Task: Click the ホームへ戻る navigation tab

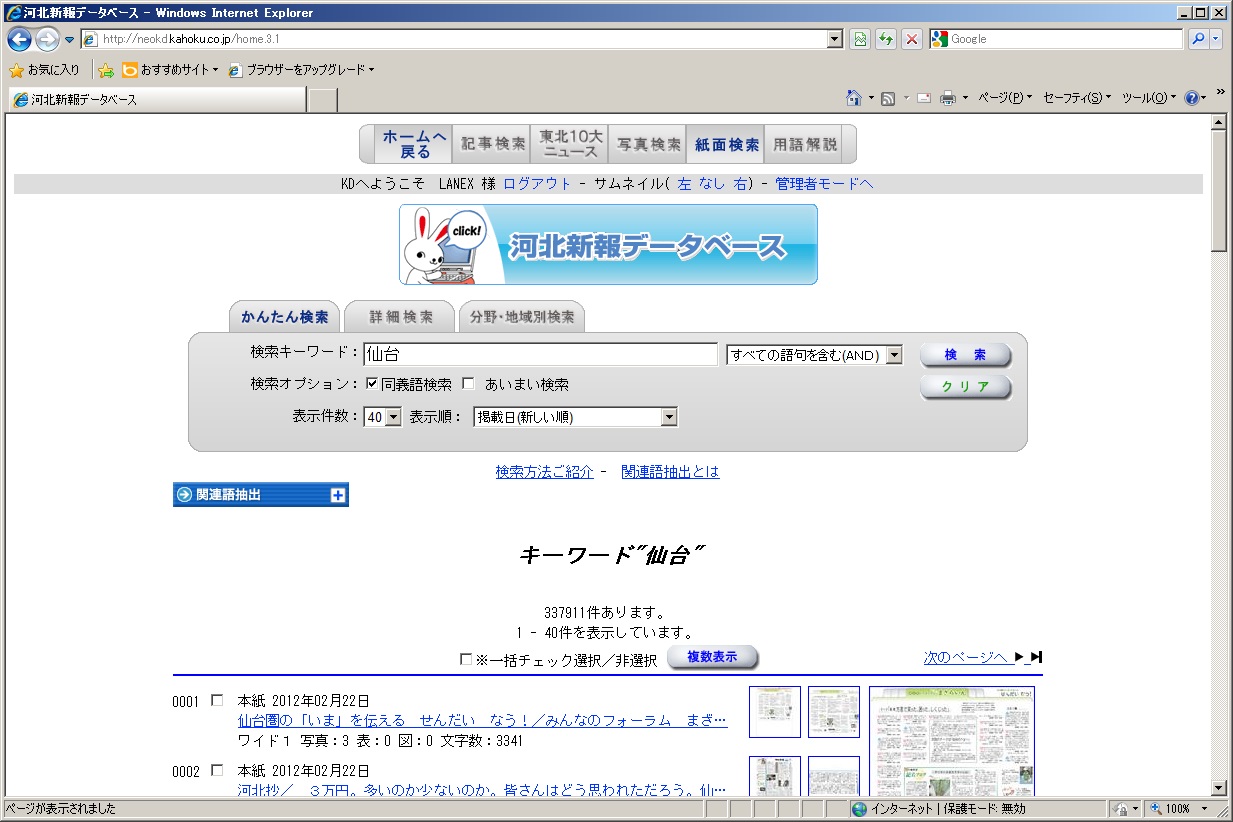Action: [415, 144]
